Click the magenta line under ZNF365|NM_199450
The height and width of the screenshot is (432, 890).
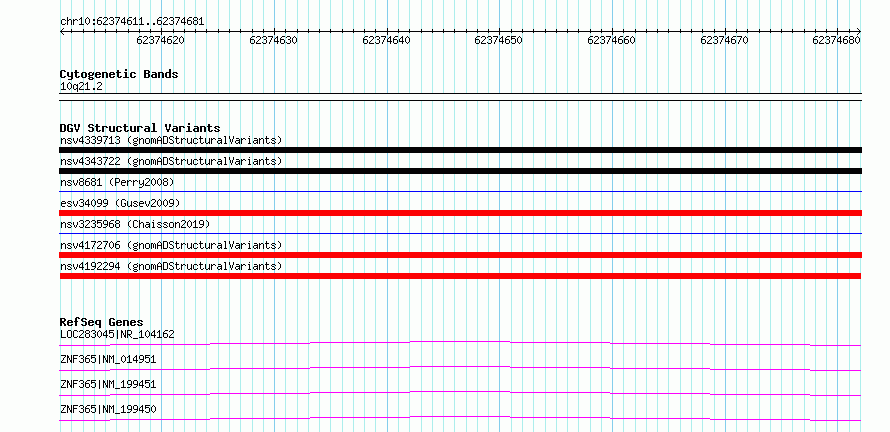(460, 418)
